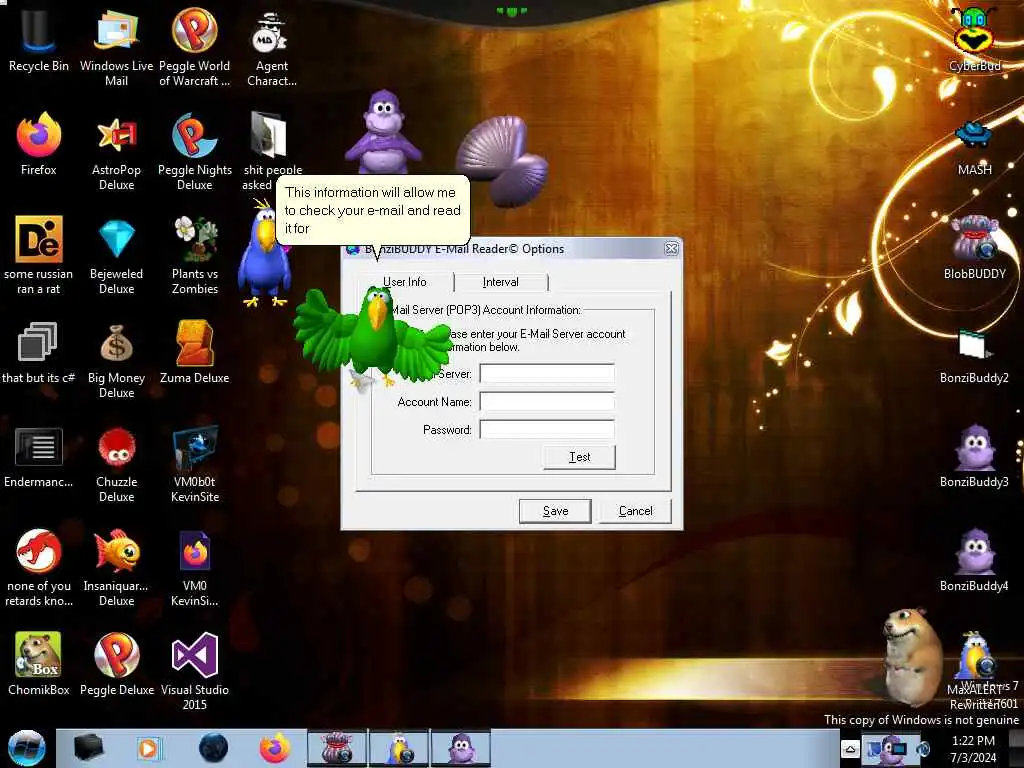Screen dimensions: 1024x768
Task: Switch to blue parrot taskbar item
Action: click(399, 748)
